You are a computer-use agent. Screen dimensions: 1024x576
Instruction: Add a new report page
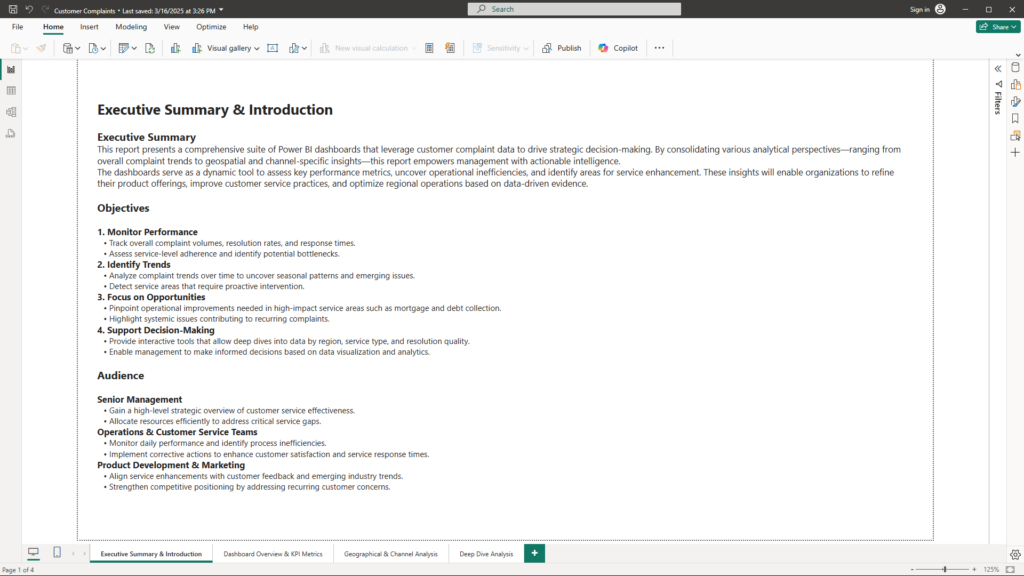535,553
